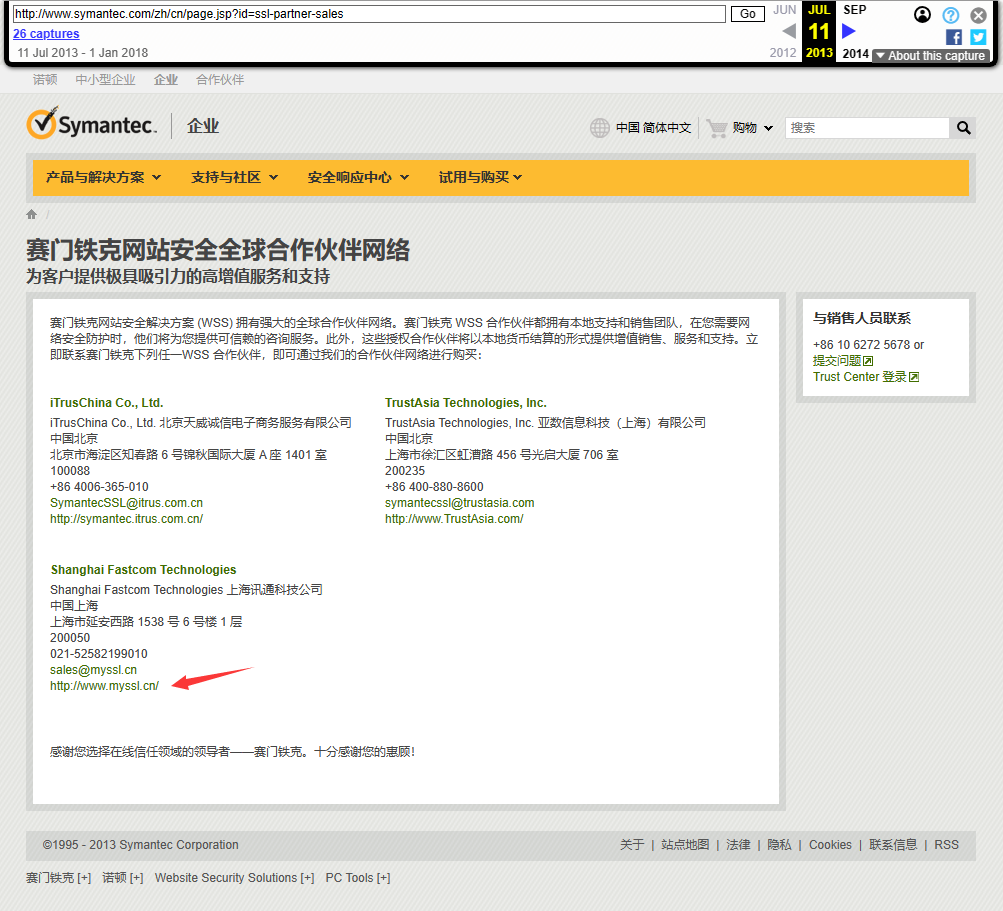The height and width of the screenshot is (911, 1003).
Task: Jump to 2014 capture year
Action: [x=855, y=54]
